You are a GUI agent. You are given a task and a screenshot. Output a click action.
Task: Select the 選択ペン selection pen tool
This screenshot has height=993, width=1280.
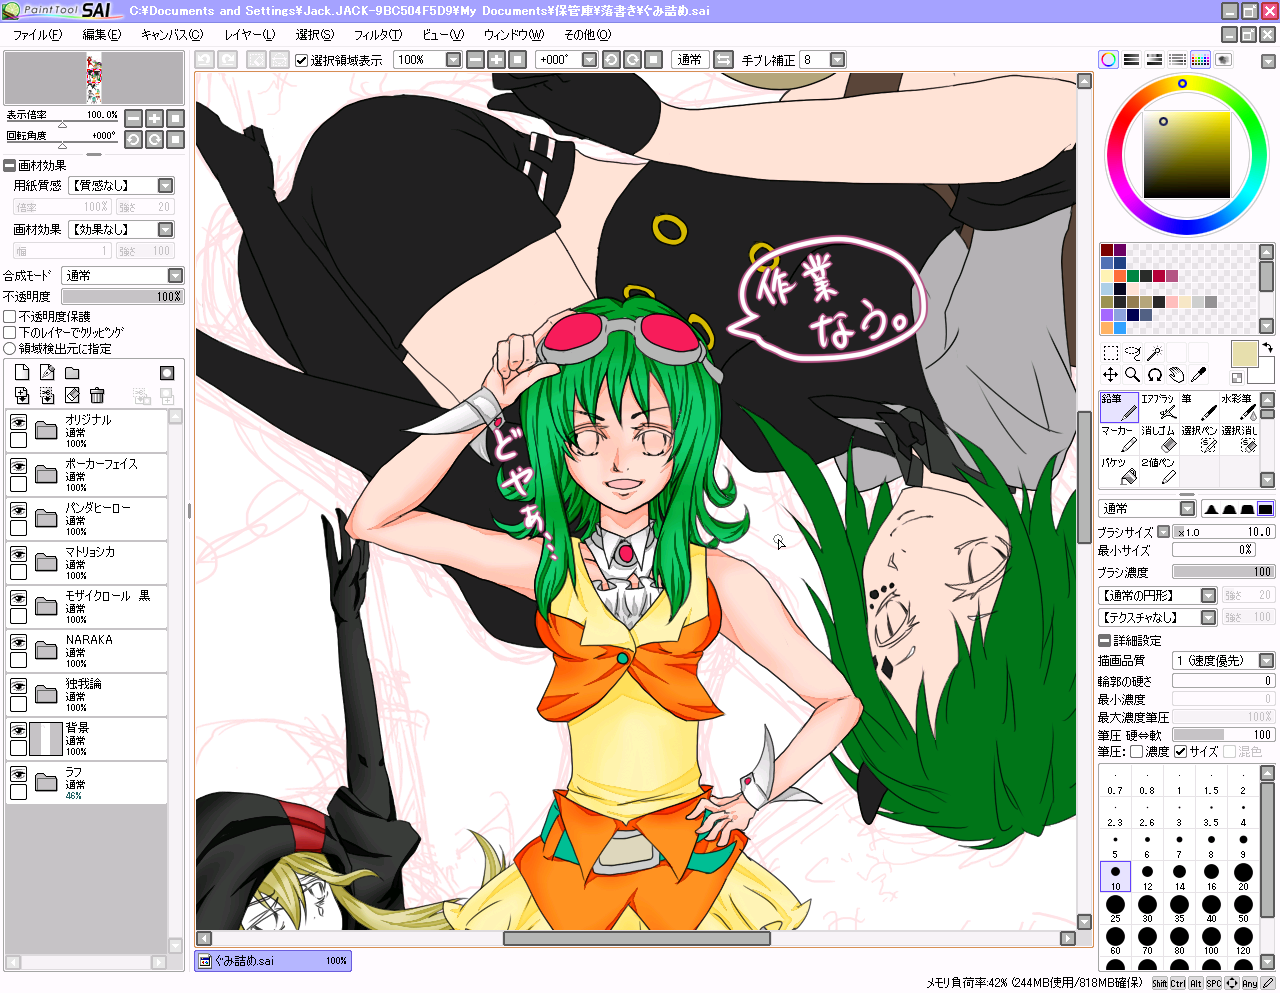pyautogui.click(x=1199, y=439)
